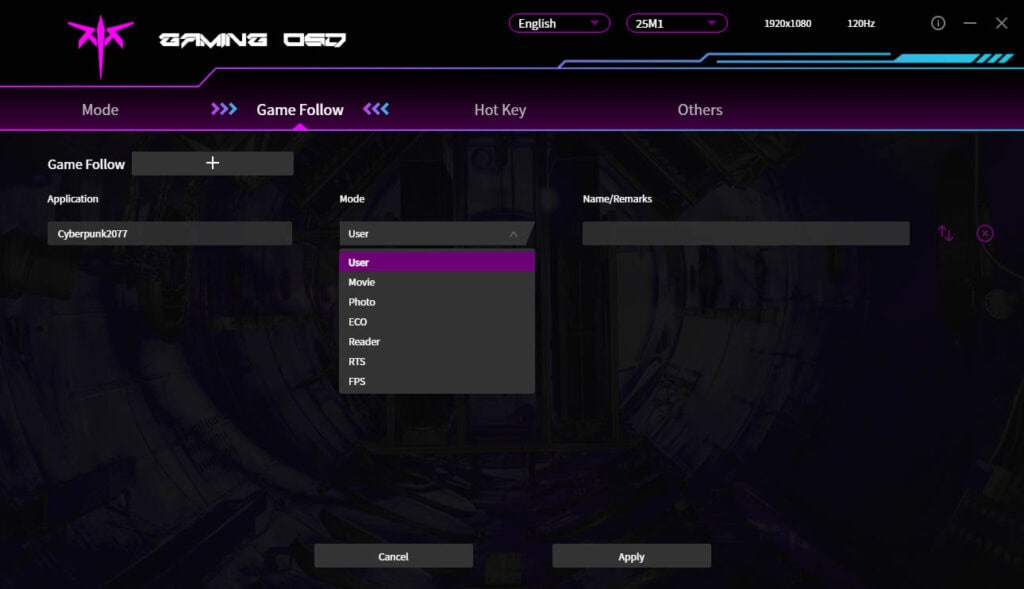Select FPS mode option

437,381
